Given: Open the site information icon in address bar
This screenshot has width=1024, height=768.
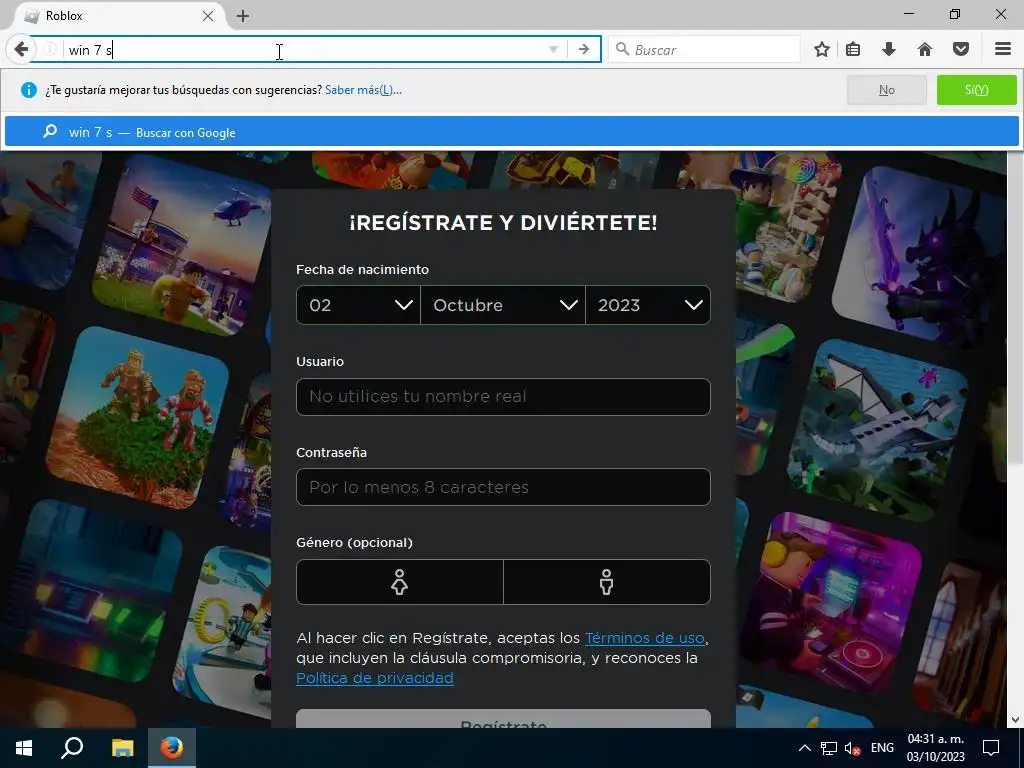Looking at the screenshot, I should pos(50,50).
